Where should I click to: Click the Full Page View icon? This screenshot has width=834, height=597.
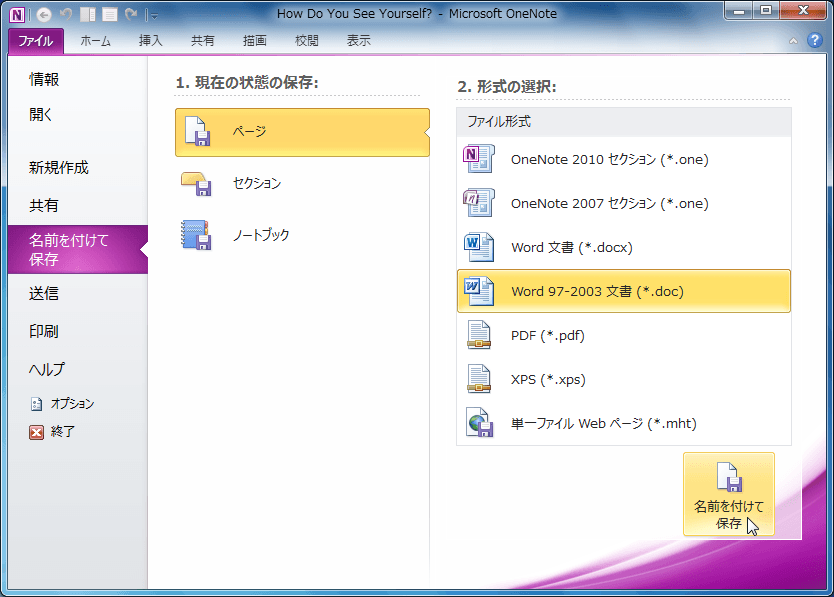pos(110,14)
